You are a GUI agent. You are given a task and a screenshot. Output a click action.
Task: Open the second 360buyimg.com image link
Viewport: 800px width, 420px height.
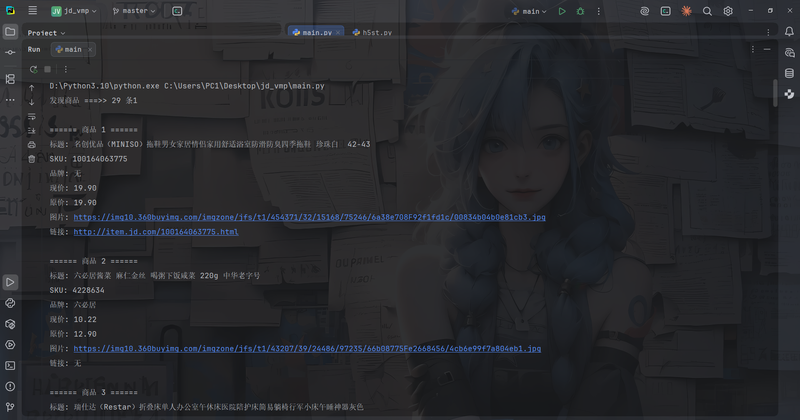pyautogui.click(x=307, y=349)
